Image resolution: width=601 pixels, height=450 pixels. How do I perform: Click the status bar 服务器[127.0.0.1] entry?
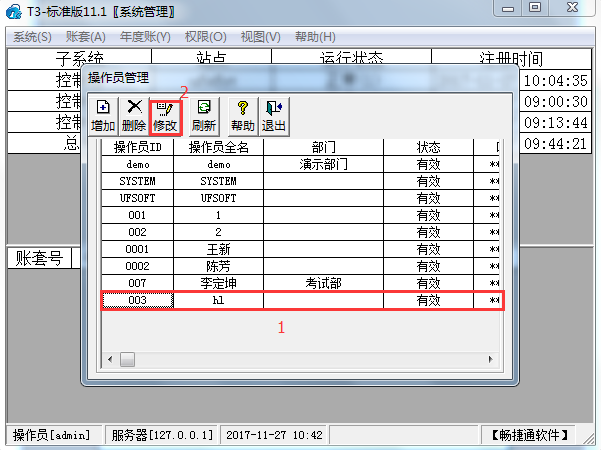pyautogui.click(x=162, y=435)
